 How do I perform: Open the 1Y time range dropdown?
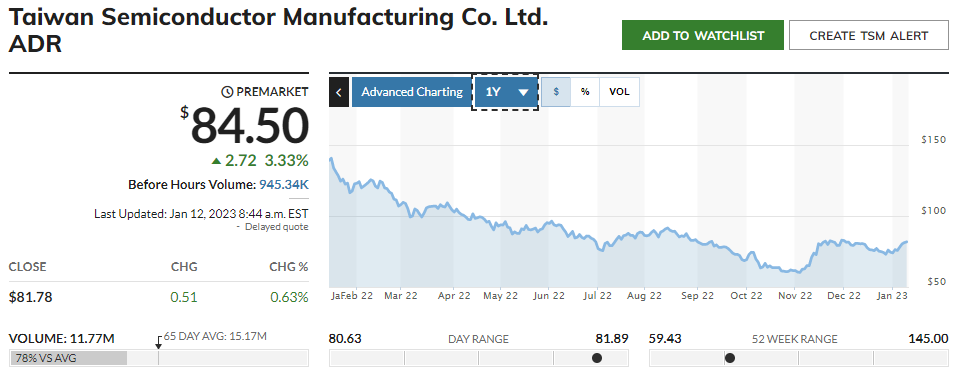click(x=506, y=92)
